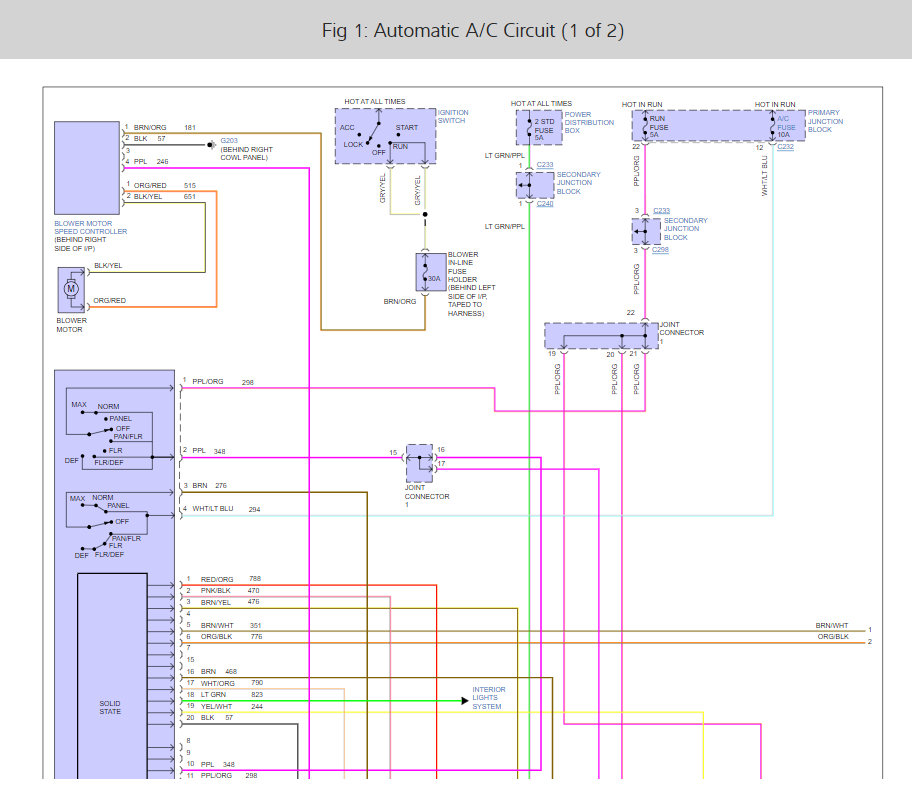
Task: Click the secondary junction block symbol above C240
Action: [x=535, y=186]
